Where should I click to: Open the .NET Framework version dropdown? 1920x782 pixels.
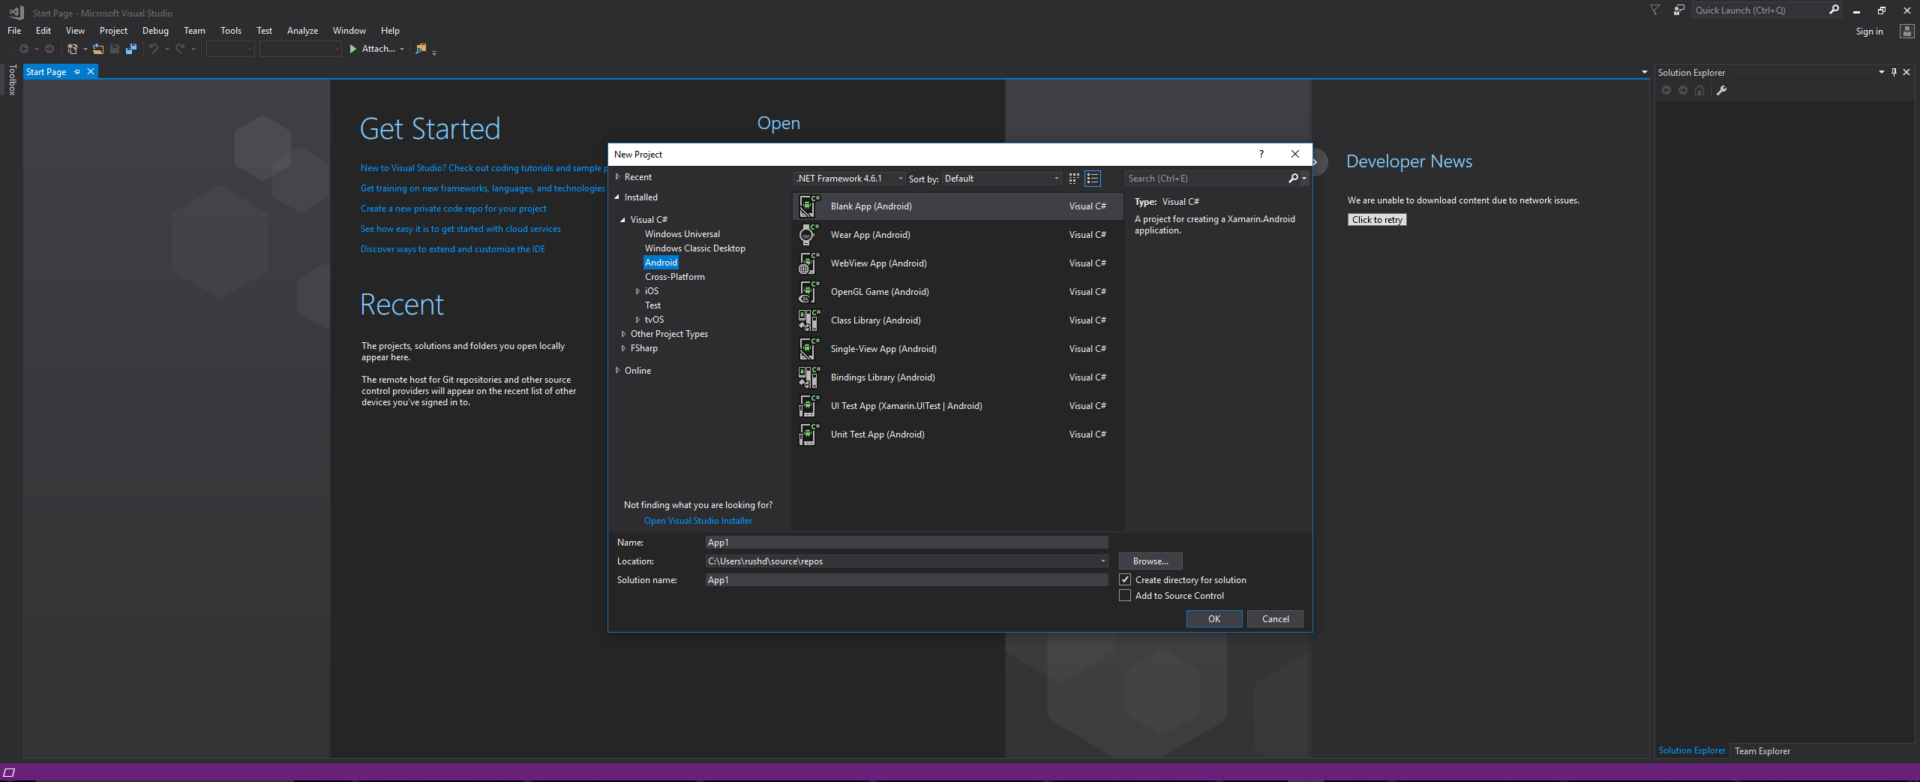tap(849, 179)
